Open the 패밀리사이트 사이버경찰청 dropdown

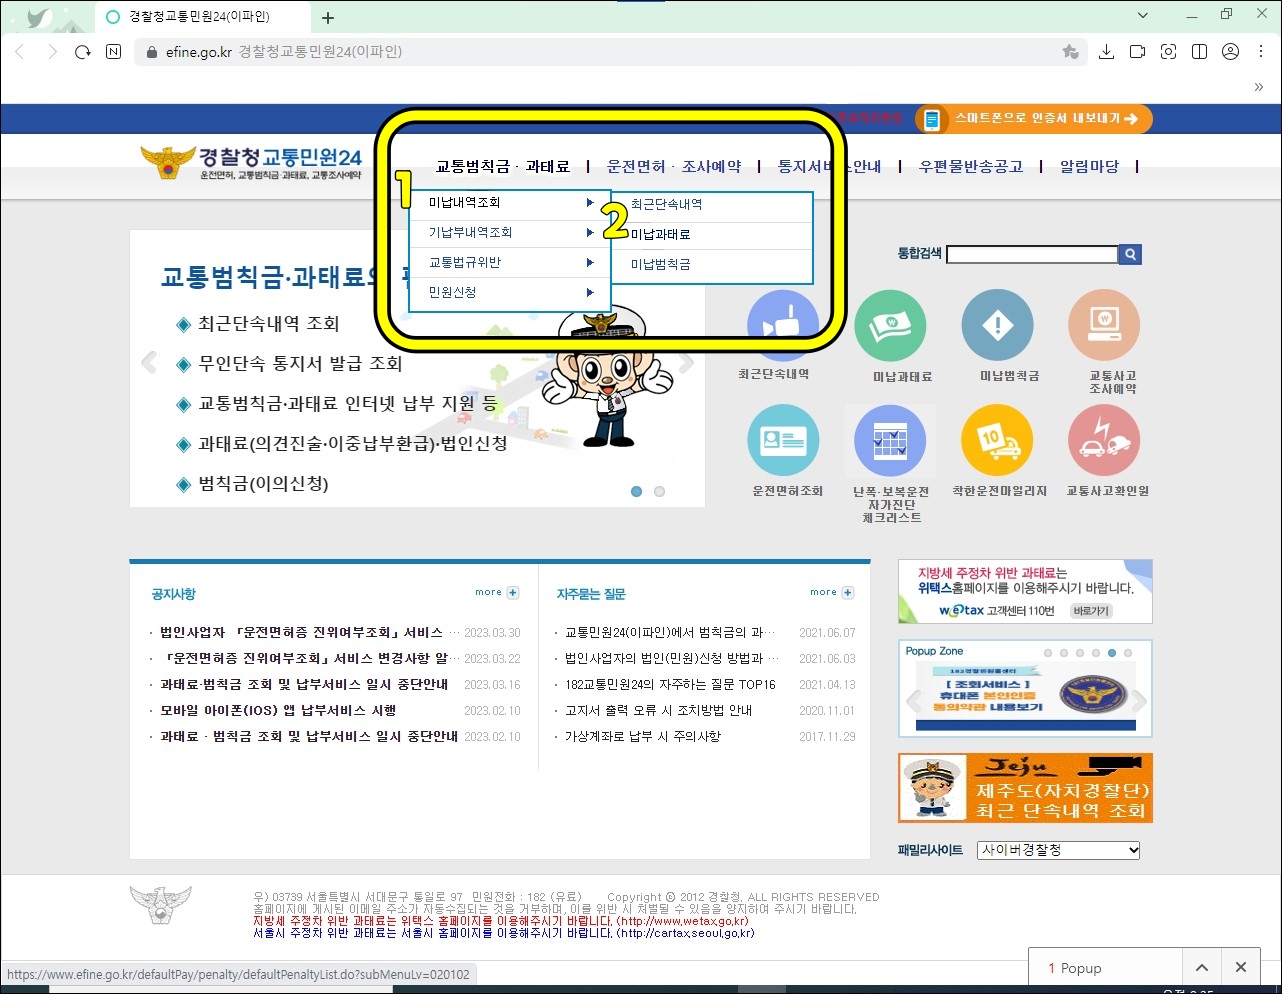tap(1059, 850)
